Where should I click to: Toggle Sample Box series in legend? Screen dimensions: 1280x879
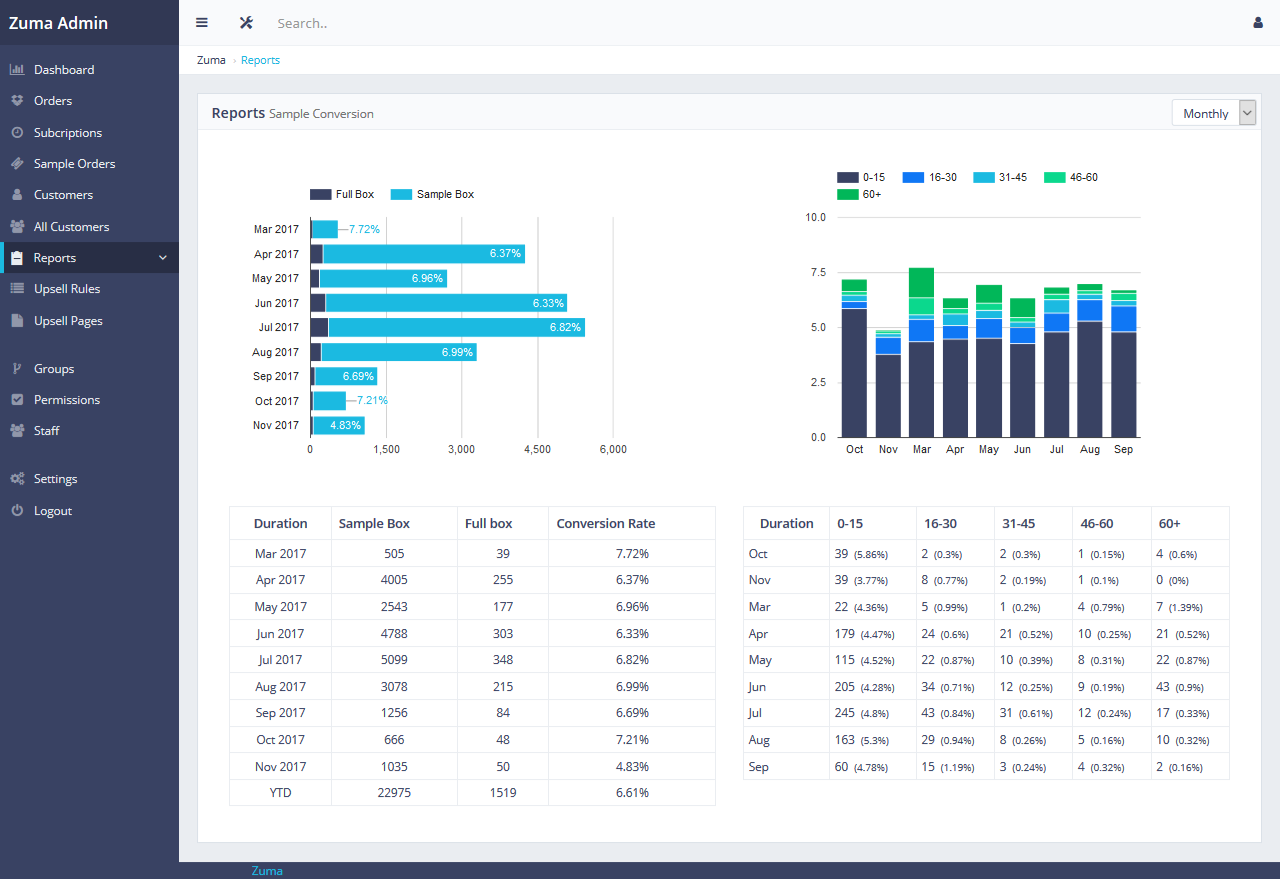coord(432,194)
